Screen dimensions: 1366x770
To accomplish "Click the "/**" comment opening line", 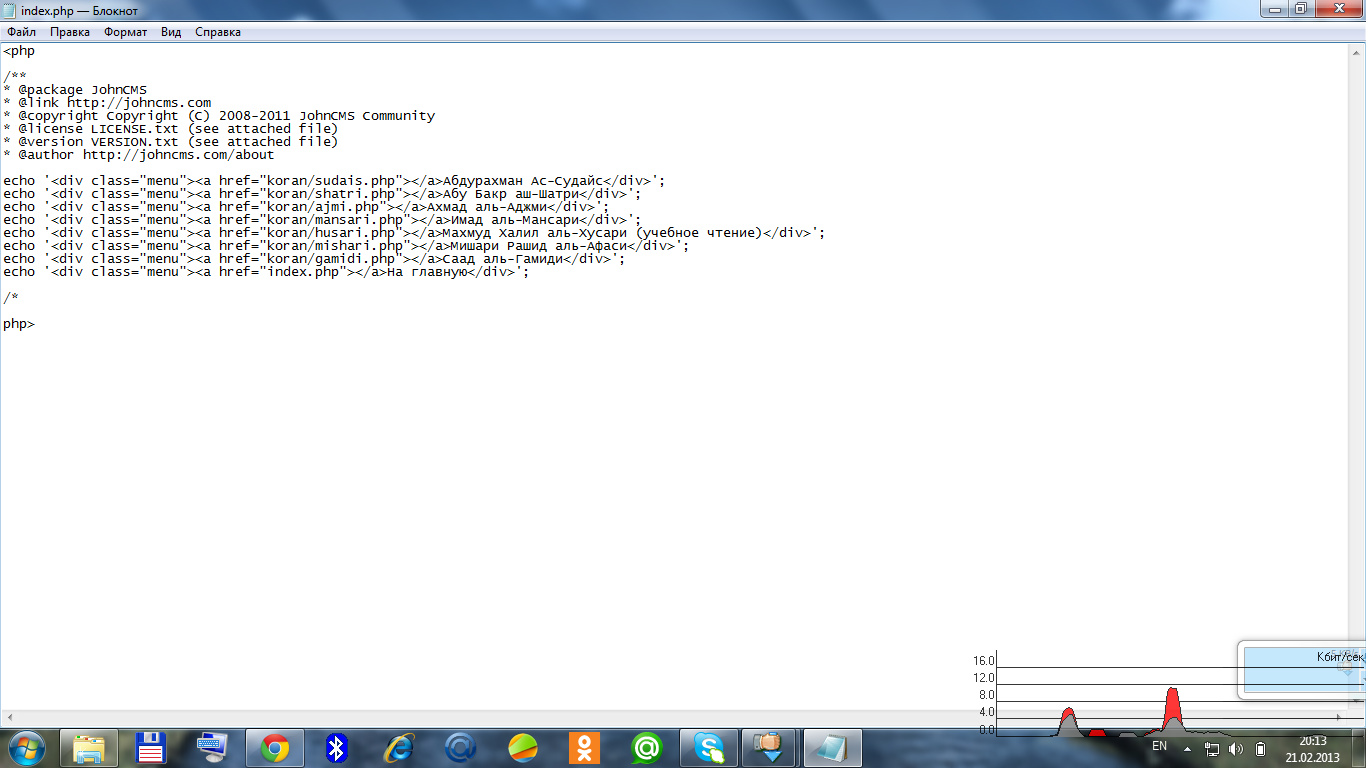I will (15, 77).
